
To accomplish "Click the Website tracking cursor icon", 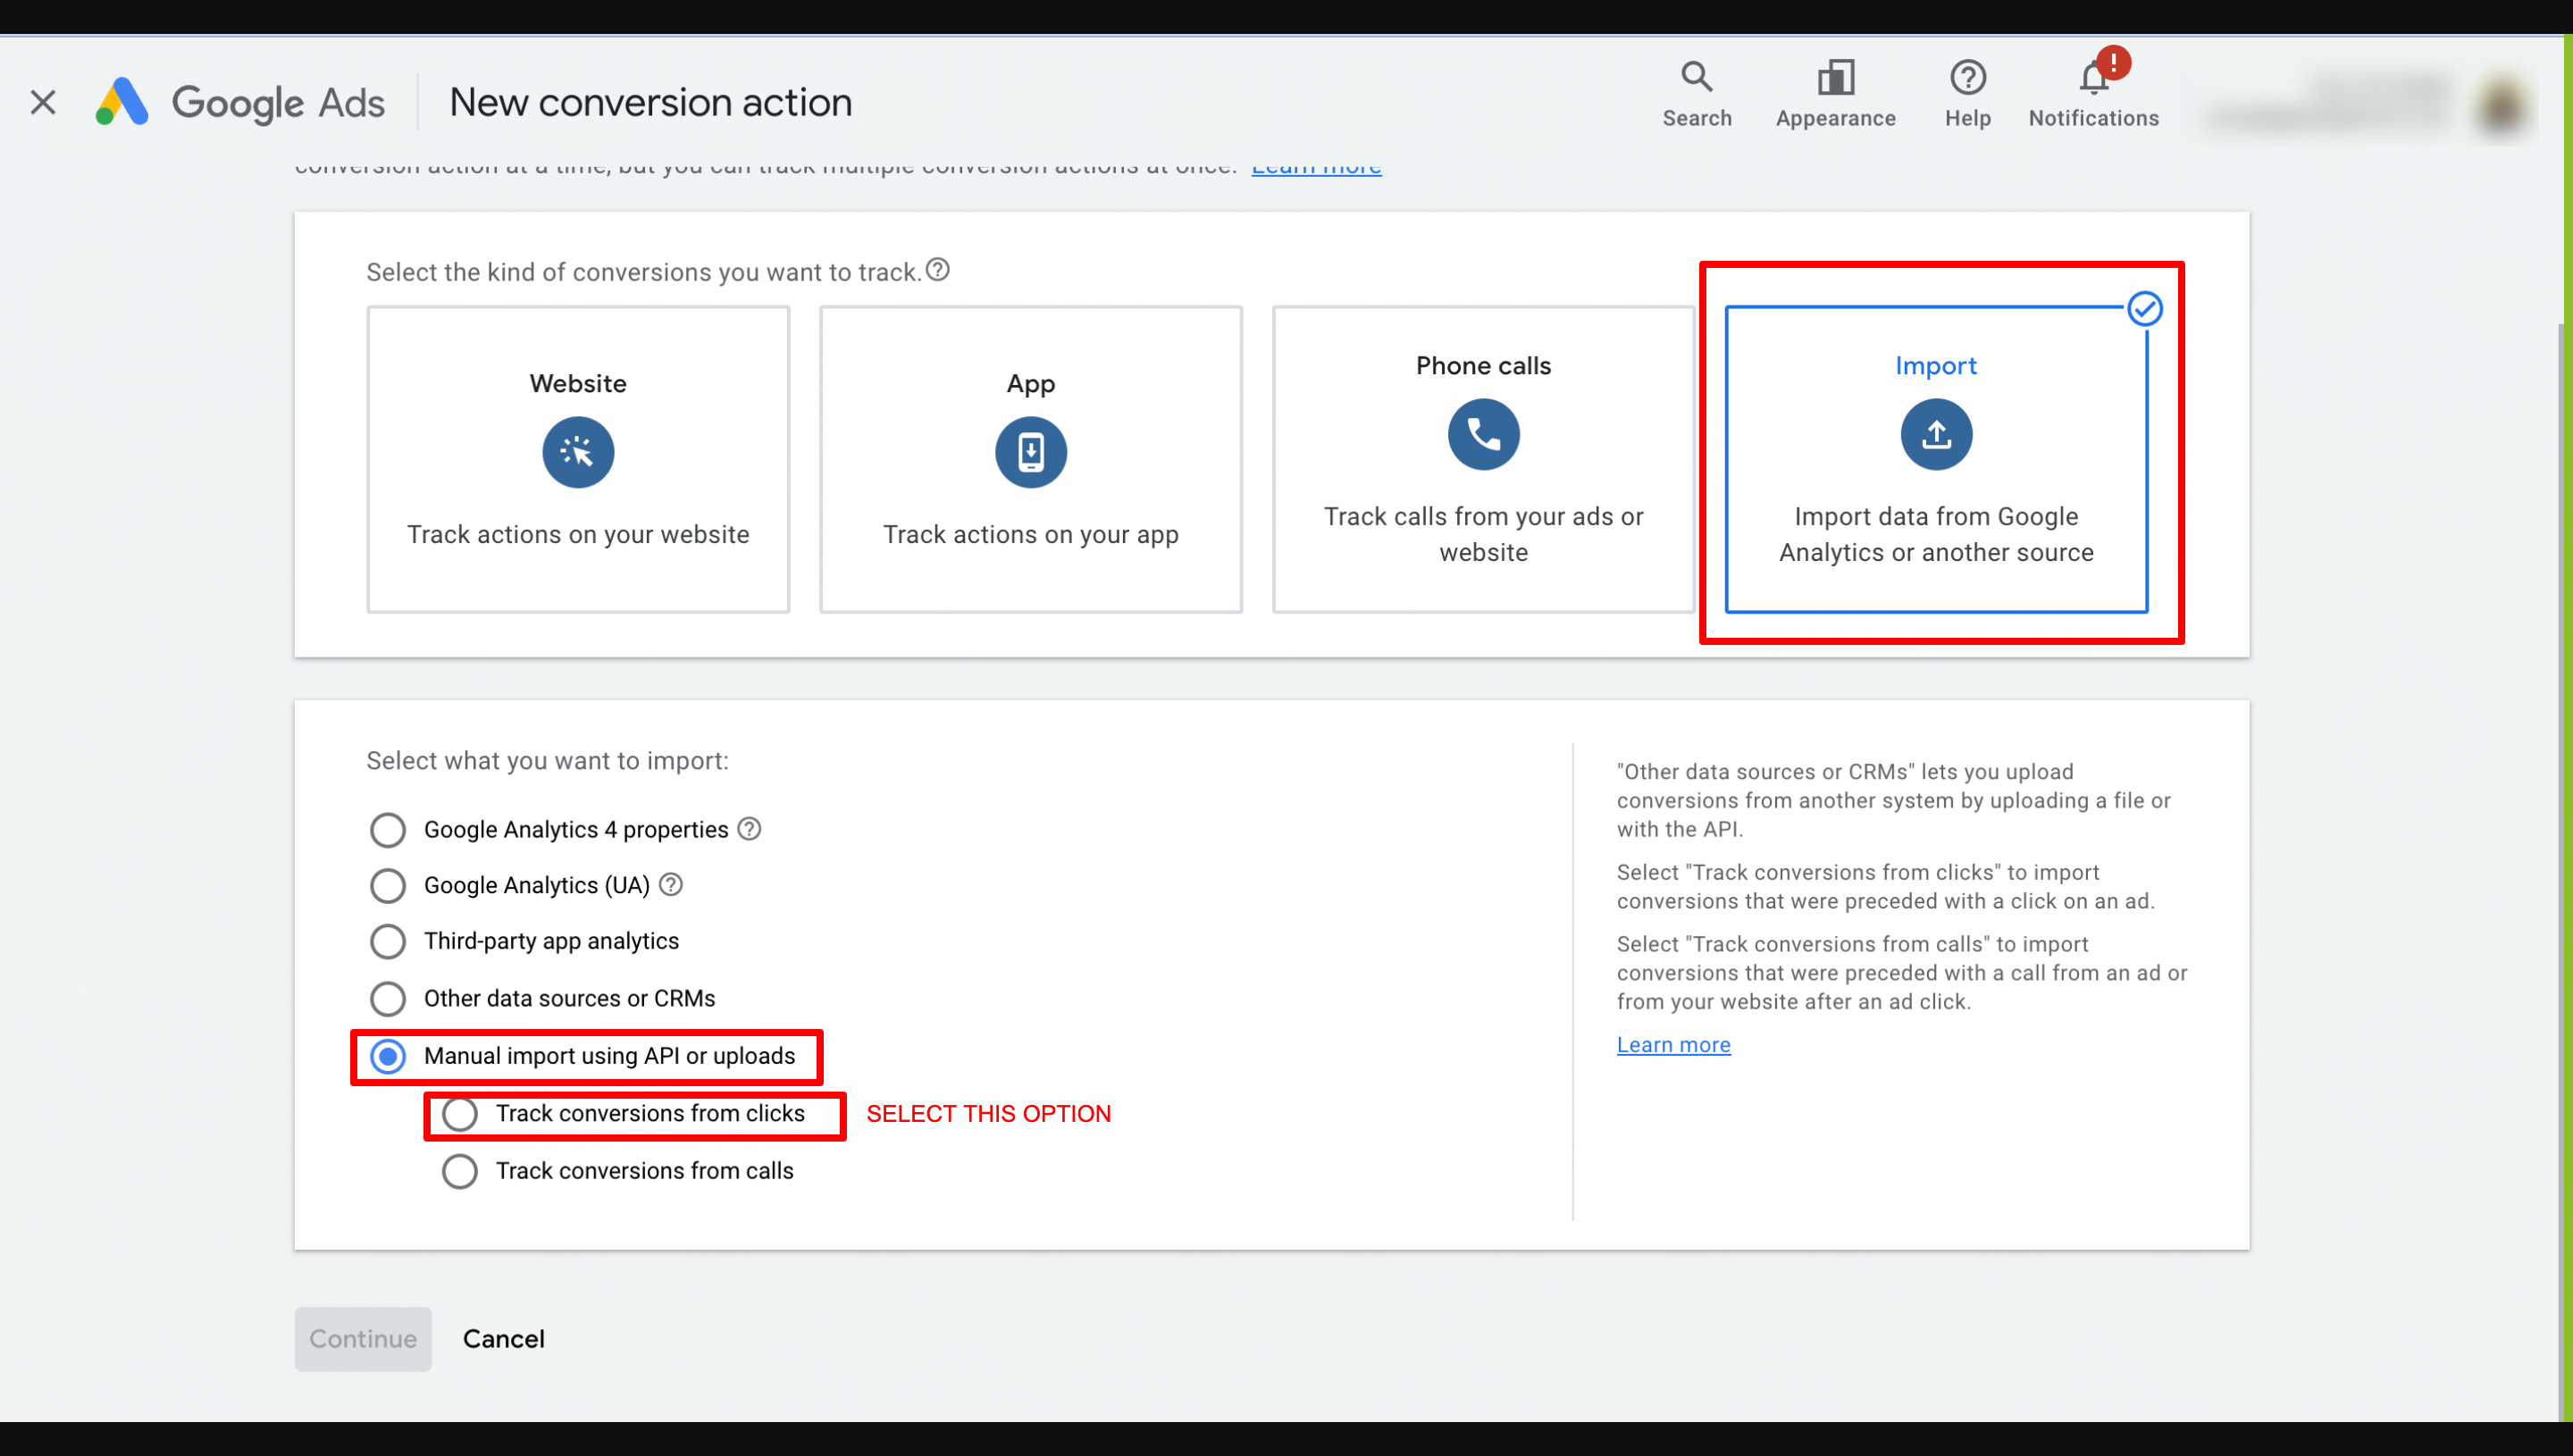I will [x=578, y=452].
